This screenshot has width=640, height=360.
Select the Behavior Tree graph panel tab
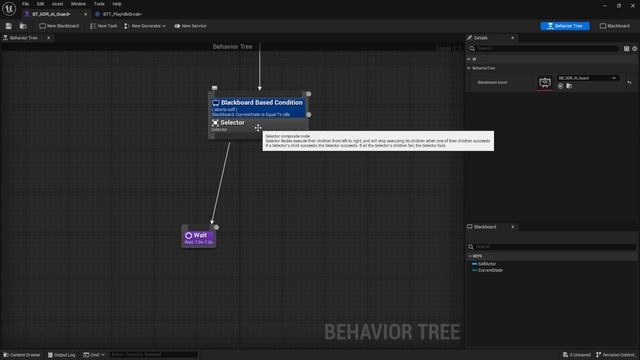23,38
